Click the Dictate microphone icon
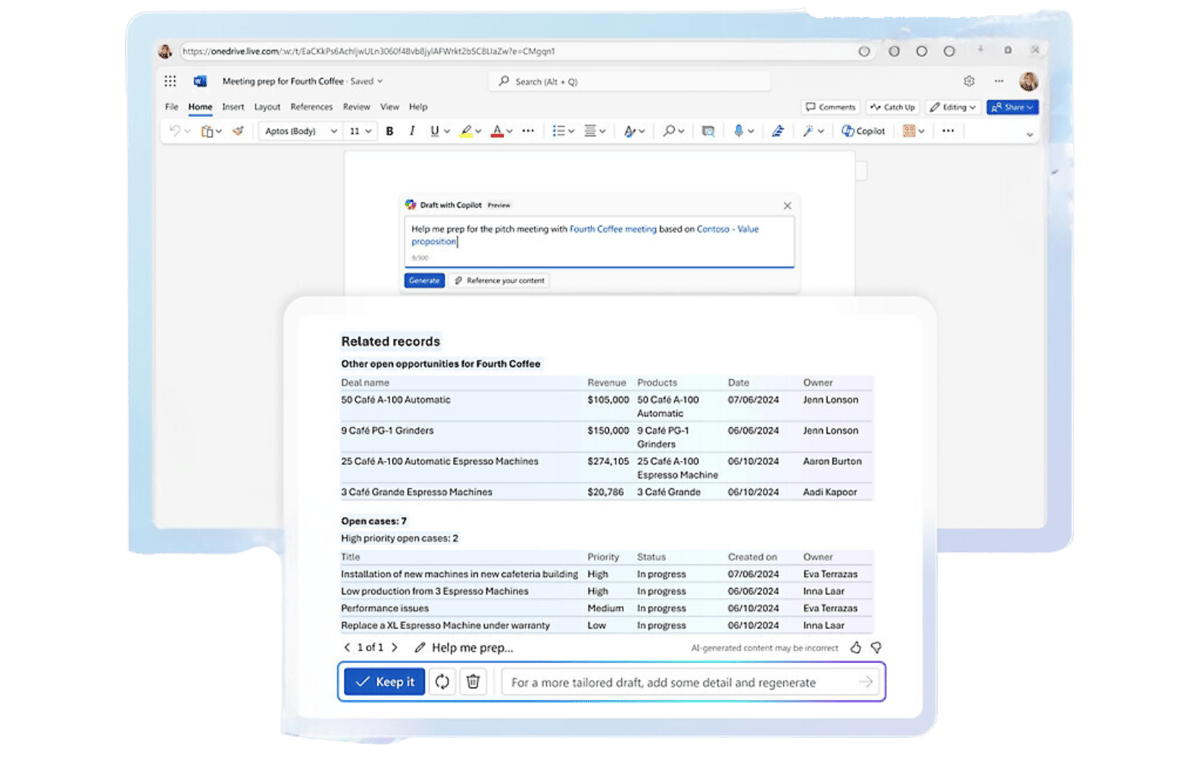This screenshot has width=1200, height=757. (x=739, y=131)
